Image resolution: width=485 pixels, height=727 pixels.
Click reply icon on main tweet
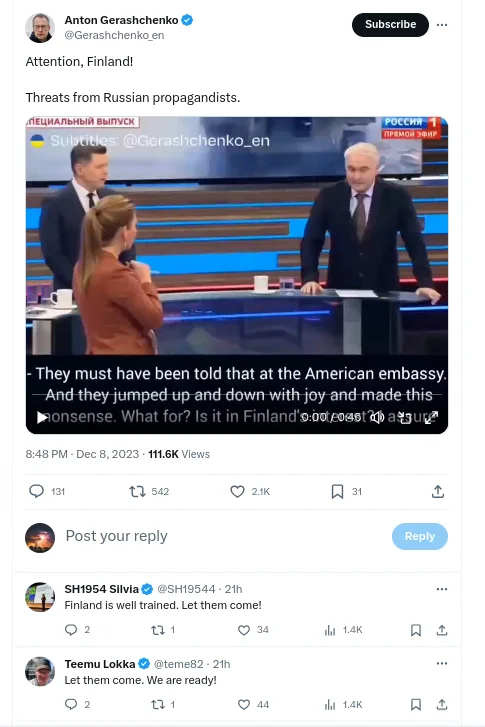[37, 491]
